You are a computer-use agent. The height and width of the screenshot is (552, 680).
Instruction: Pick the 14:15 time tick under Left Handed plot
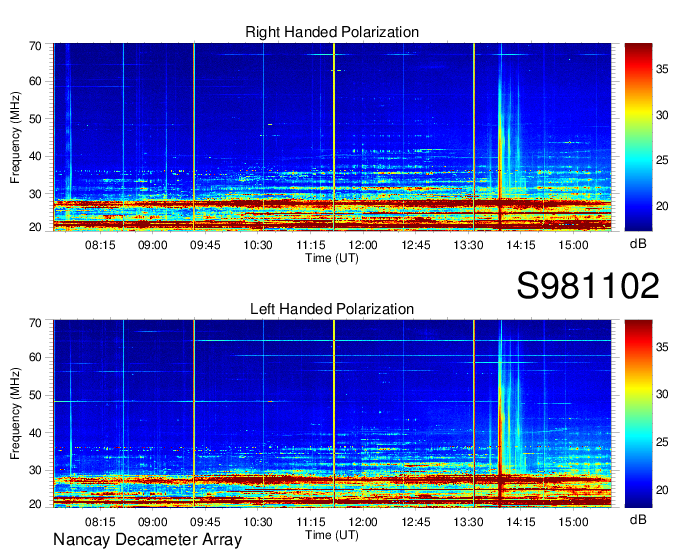pyautogui.click(x=521, y=522)
